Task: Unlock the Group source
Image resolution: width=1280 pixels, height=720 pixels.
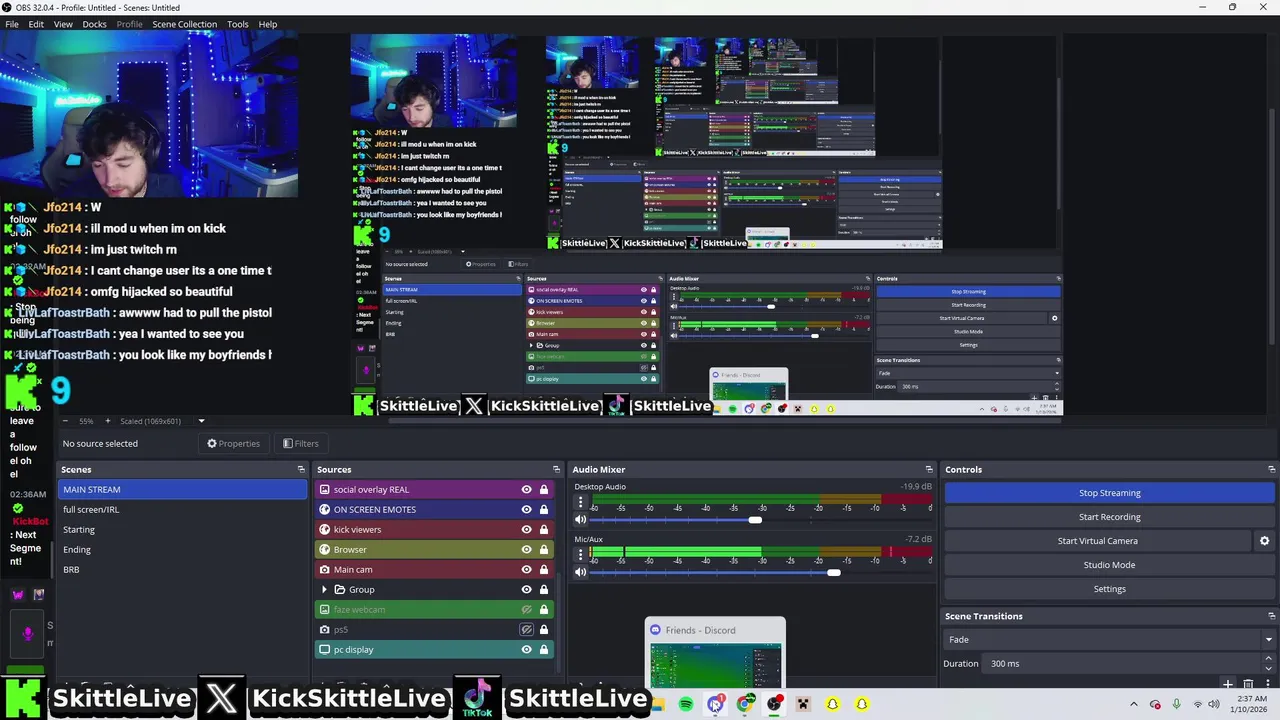Action: click(x=544, y=590)
